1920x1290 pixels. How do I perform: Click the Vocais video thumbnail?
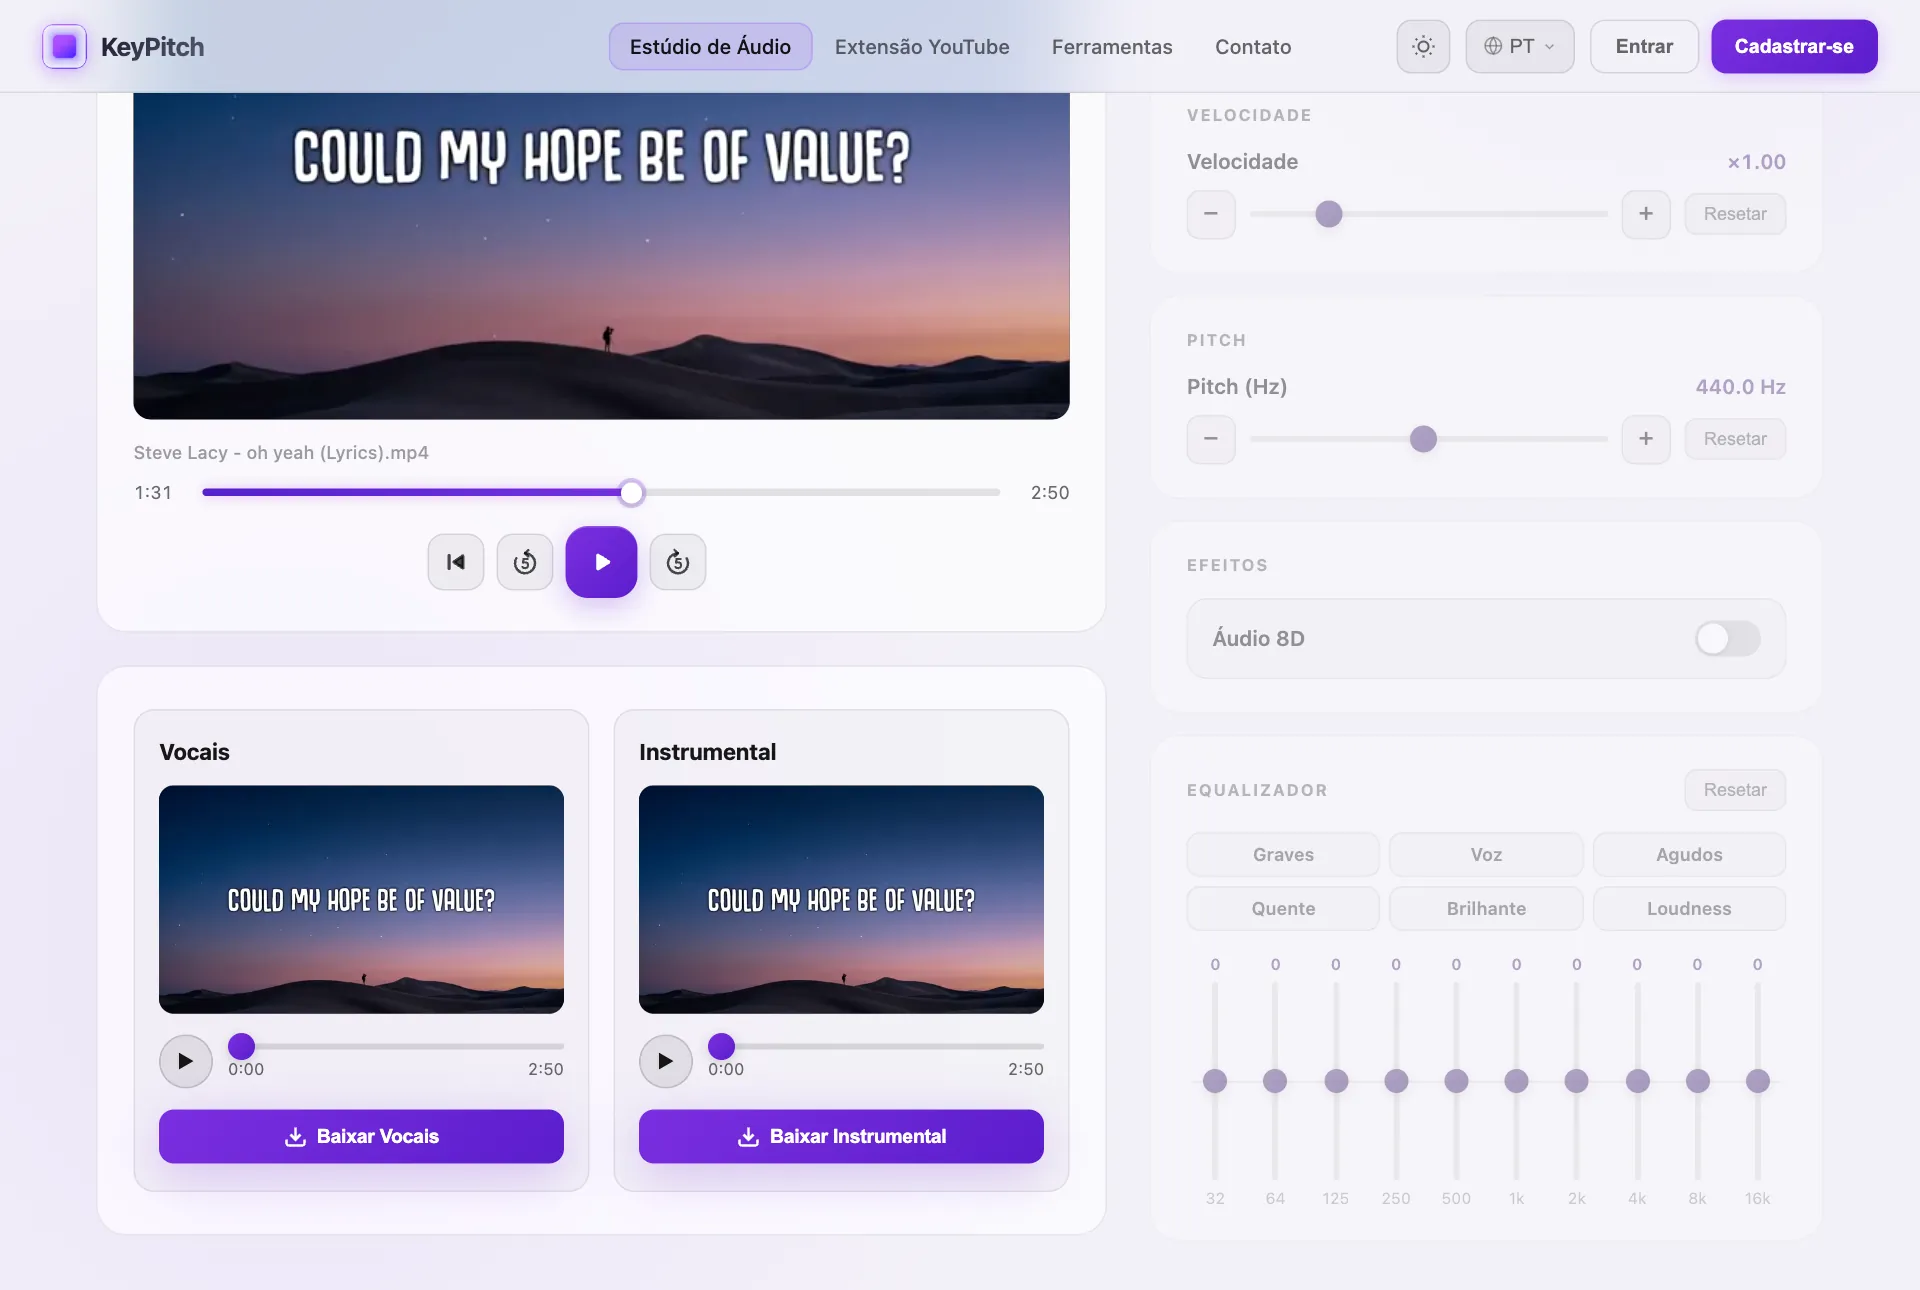coord(361,900)
